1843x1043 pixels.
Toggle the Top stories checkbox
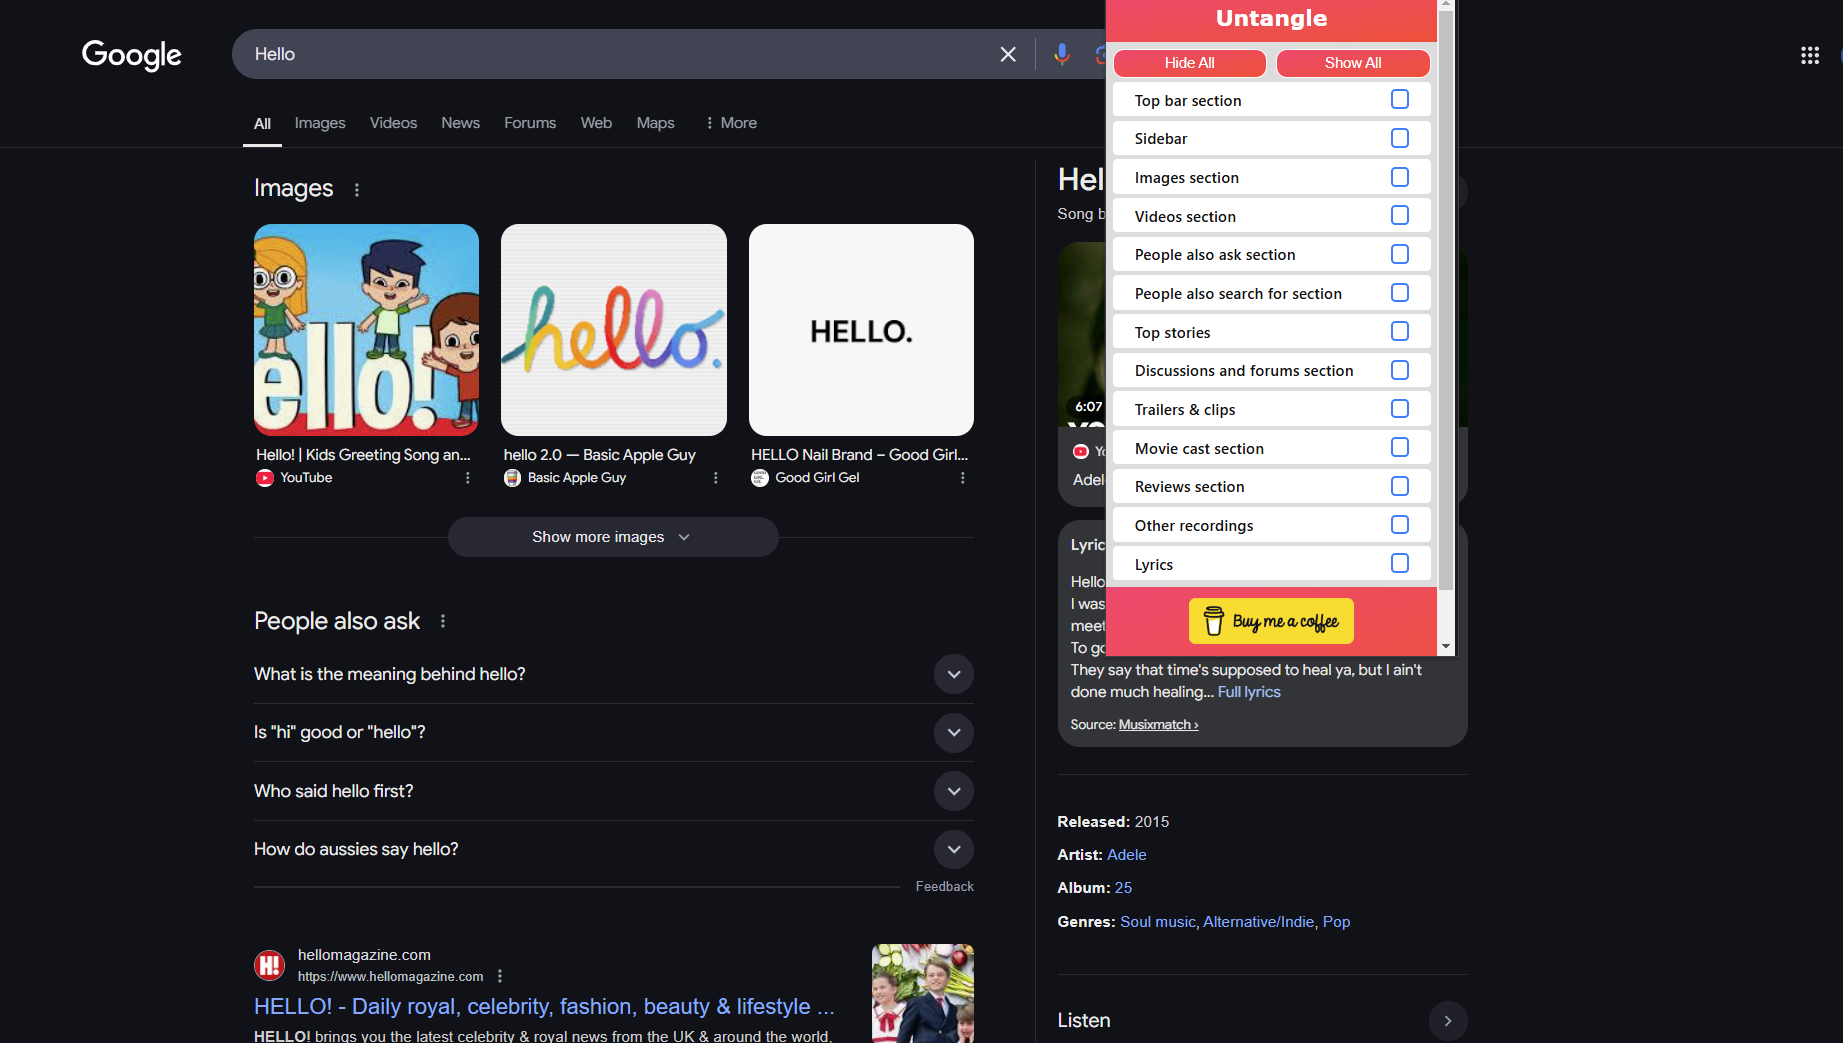(x=1400, y=332)
